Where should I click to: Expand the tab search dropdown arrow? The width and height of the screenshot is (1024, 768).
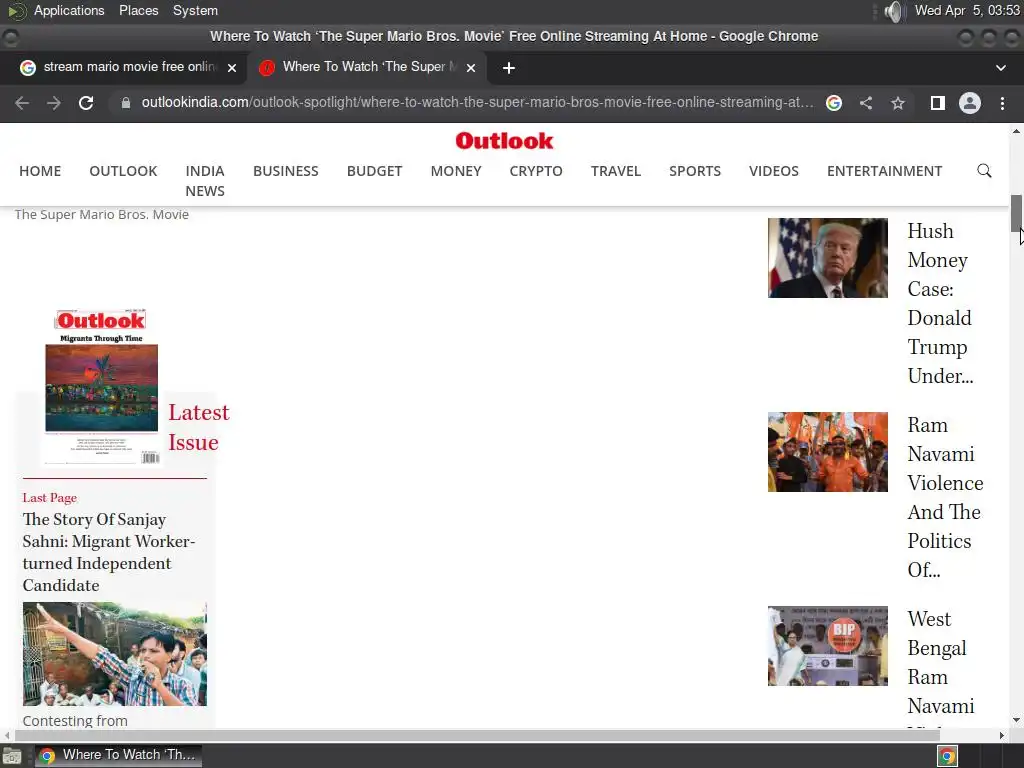click(1000, 68)
